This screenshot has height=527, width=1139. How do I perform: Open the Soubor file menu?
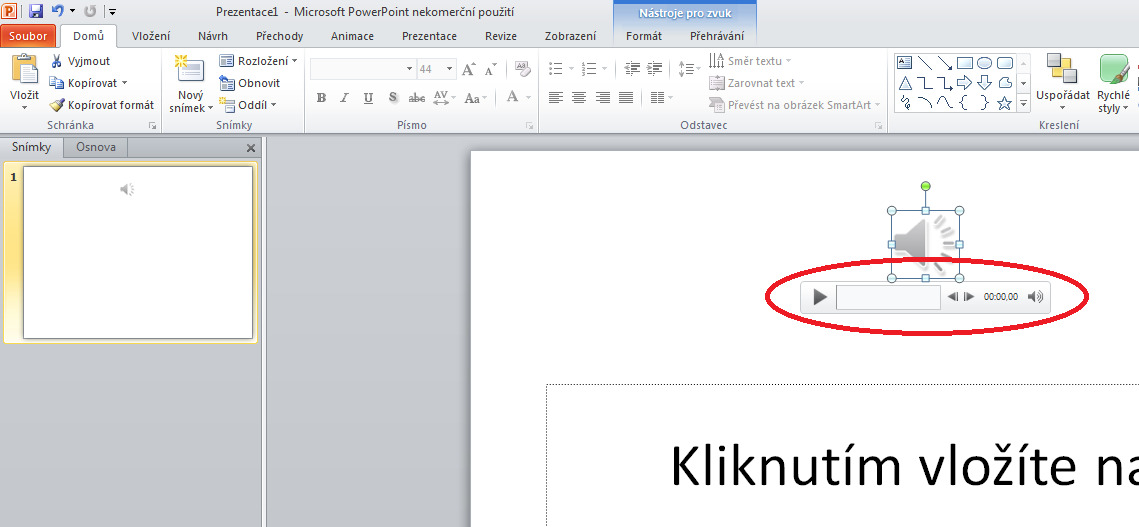coord(29,36)
